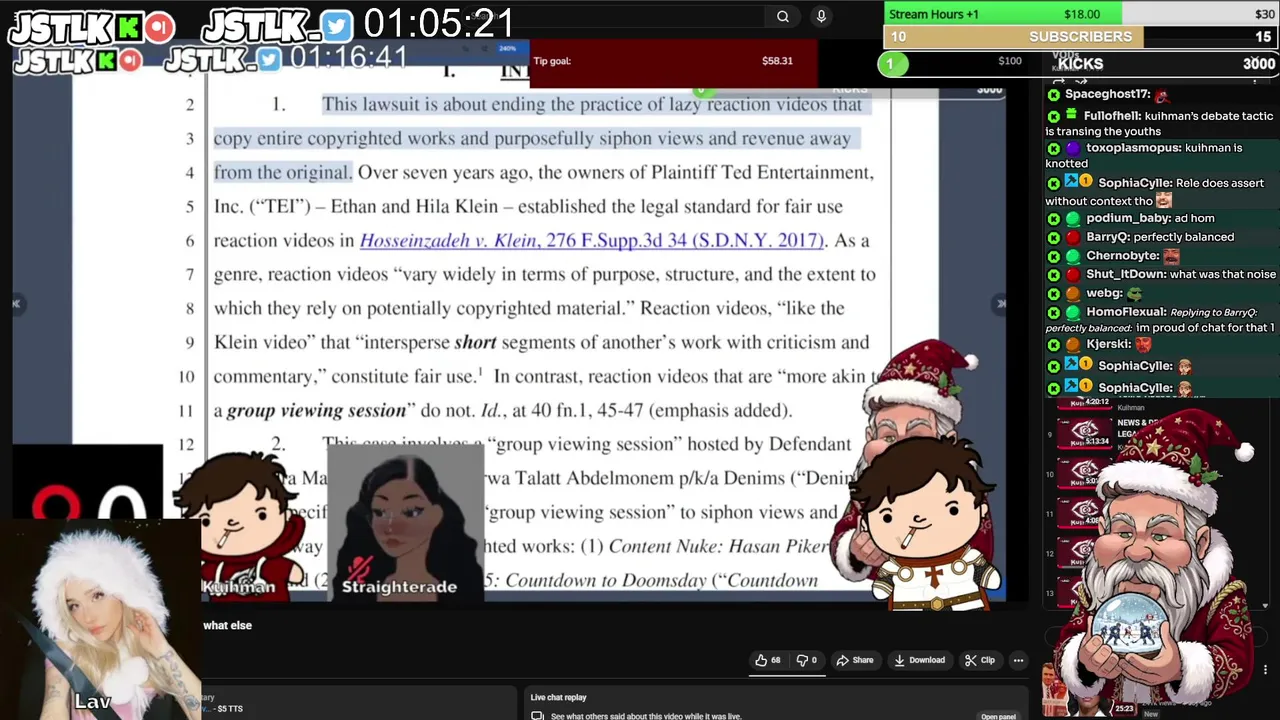This screenshot has height=720, width=1280.
Task: Activate voice search microphone icon
Action: pos(821,16)
